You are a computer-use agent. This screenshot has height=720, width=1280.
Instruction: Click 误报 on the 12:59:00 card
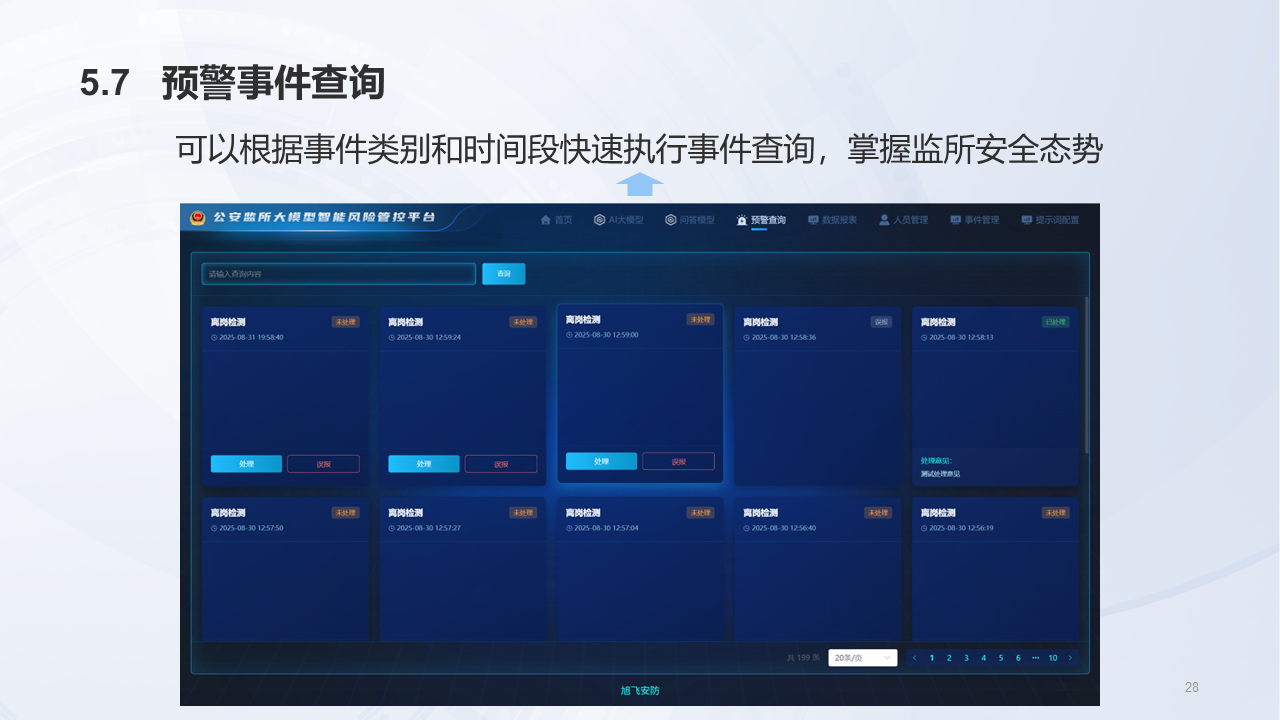[x=678, y=461]
